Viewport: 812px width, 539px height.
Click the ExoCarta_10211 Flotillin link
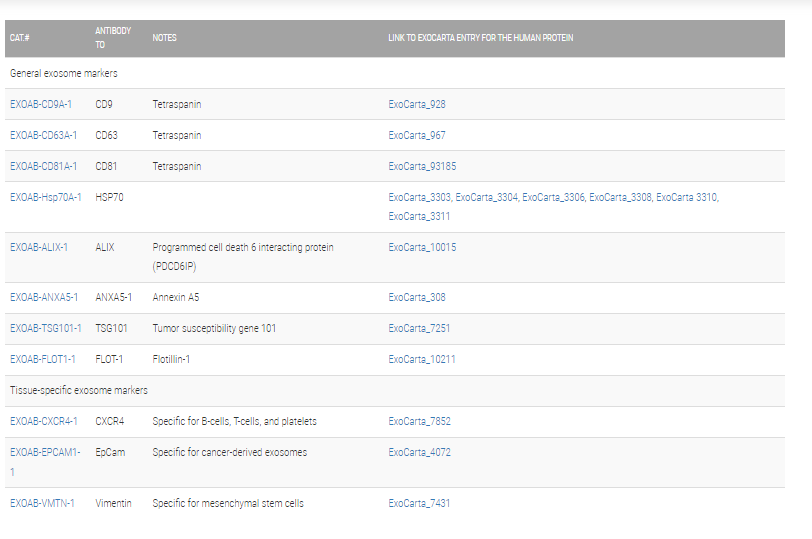(x=422, y=359)
